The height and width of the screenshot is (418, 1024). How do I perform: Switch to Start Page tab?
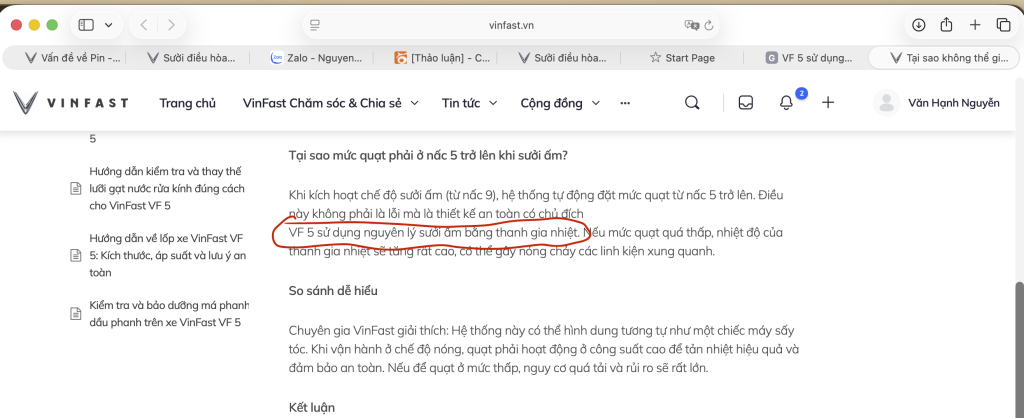[682, 57]
